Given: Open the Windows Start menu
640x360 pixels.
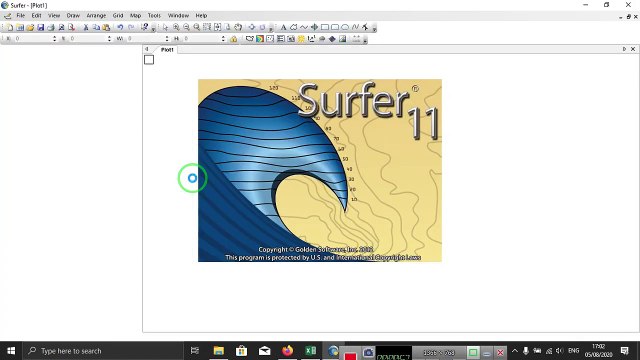Looking at the screenshot, I should point(11,351).
